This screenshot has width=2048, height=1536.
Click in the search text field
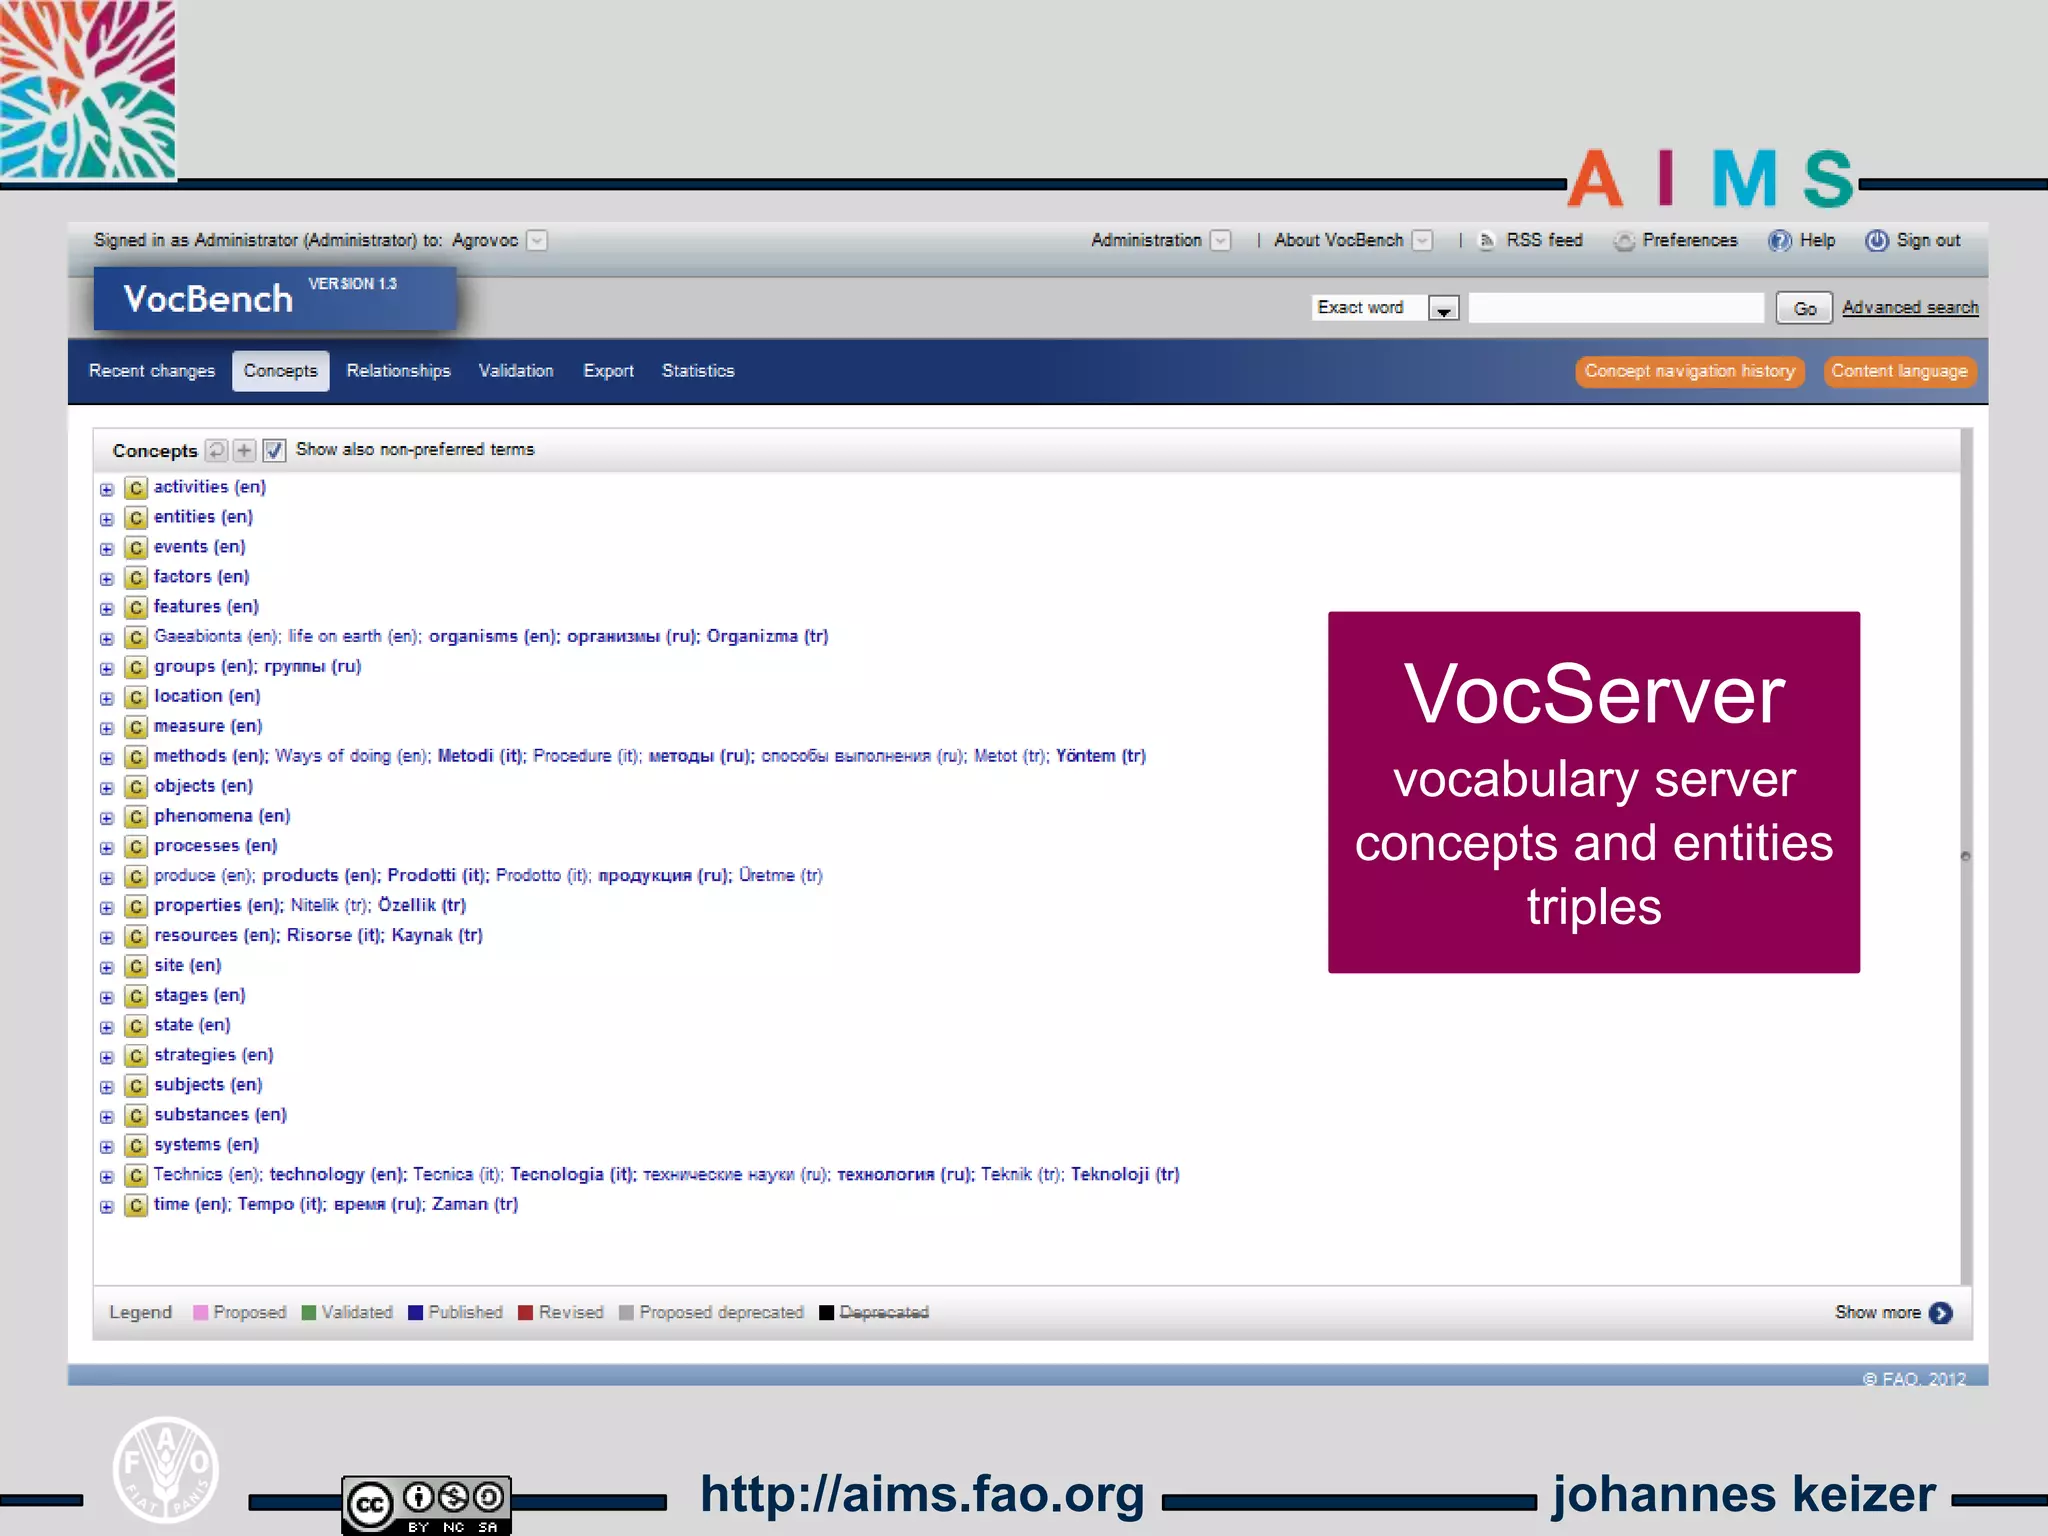tap(1616, 308)
